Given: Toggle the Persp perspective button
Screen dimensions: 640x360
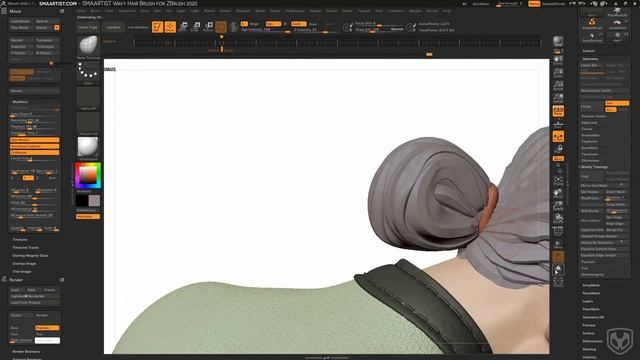Looking at the screenshot, I should pos(558,111).
